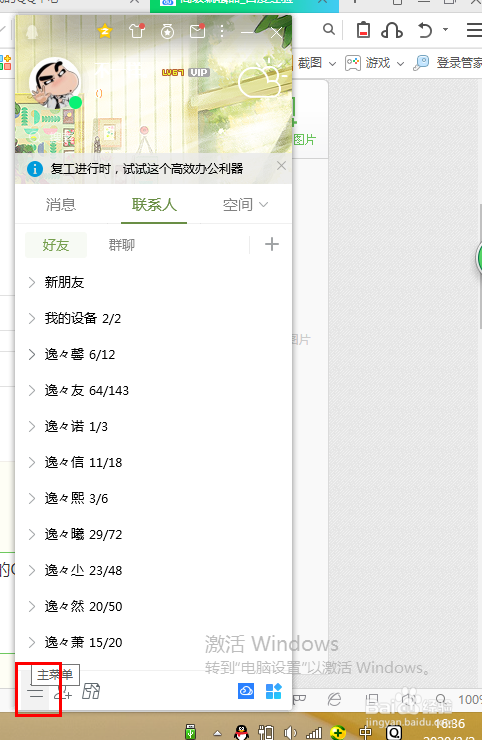Click the yellow star membership icon
The width and height of the screenshot is (482, 740).
pyautogui.click(x=104, y=31)
